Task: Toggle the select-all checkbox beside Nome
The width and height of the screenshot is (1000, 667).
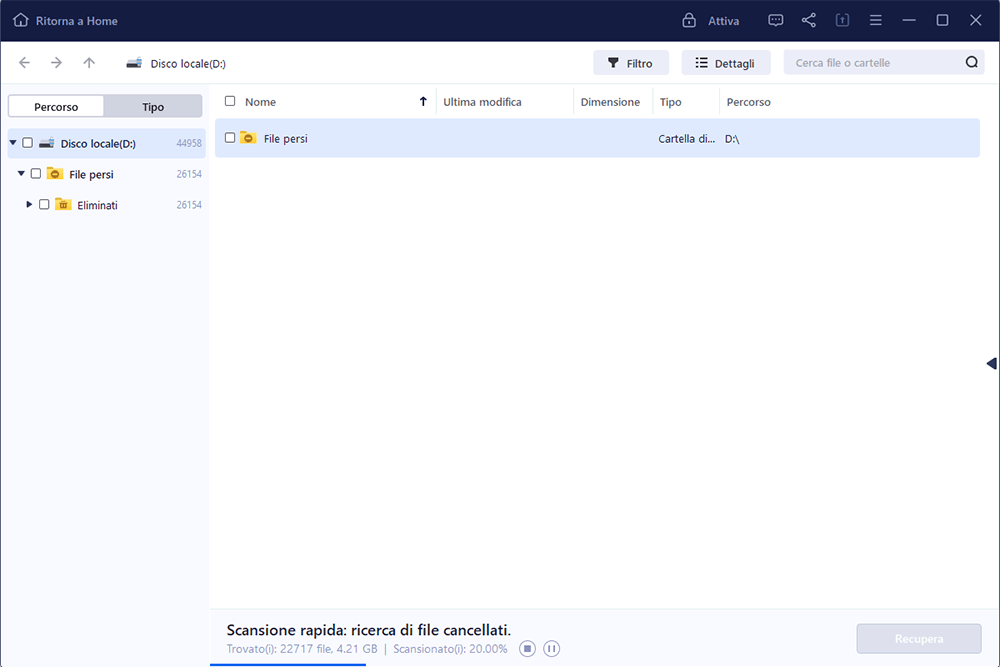Action: coord(230,101)
